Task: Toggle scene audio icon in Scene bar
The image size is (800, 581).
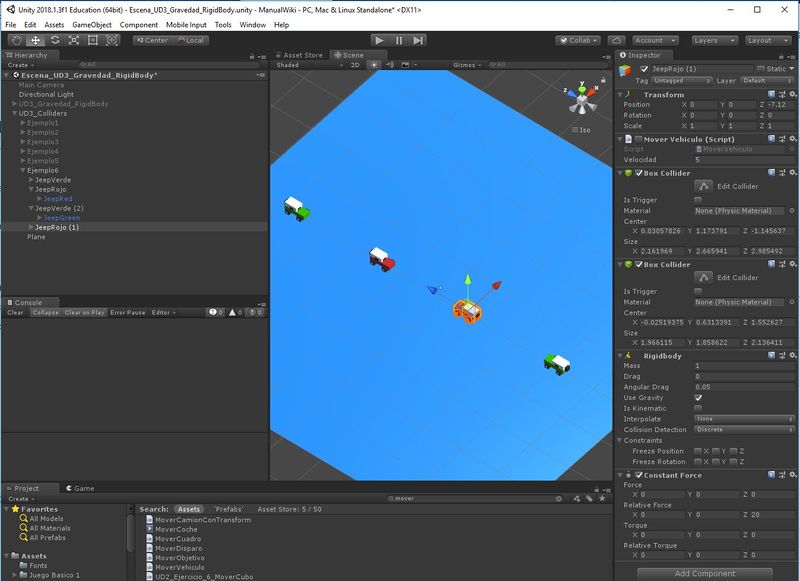Action: click(x=390, y=65)
